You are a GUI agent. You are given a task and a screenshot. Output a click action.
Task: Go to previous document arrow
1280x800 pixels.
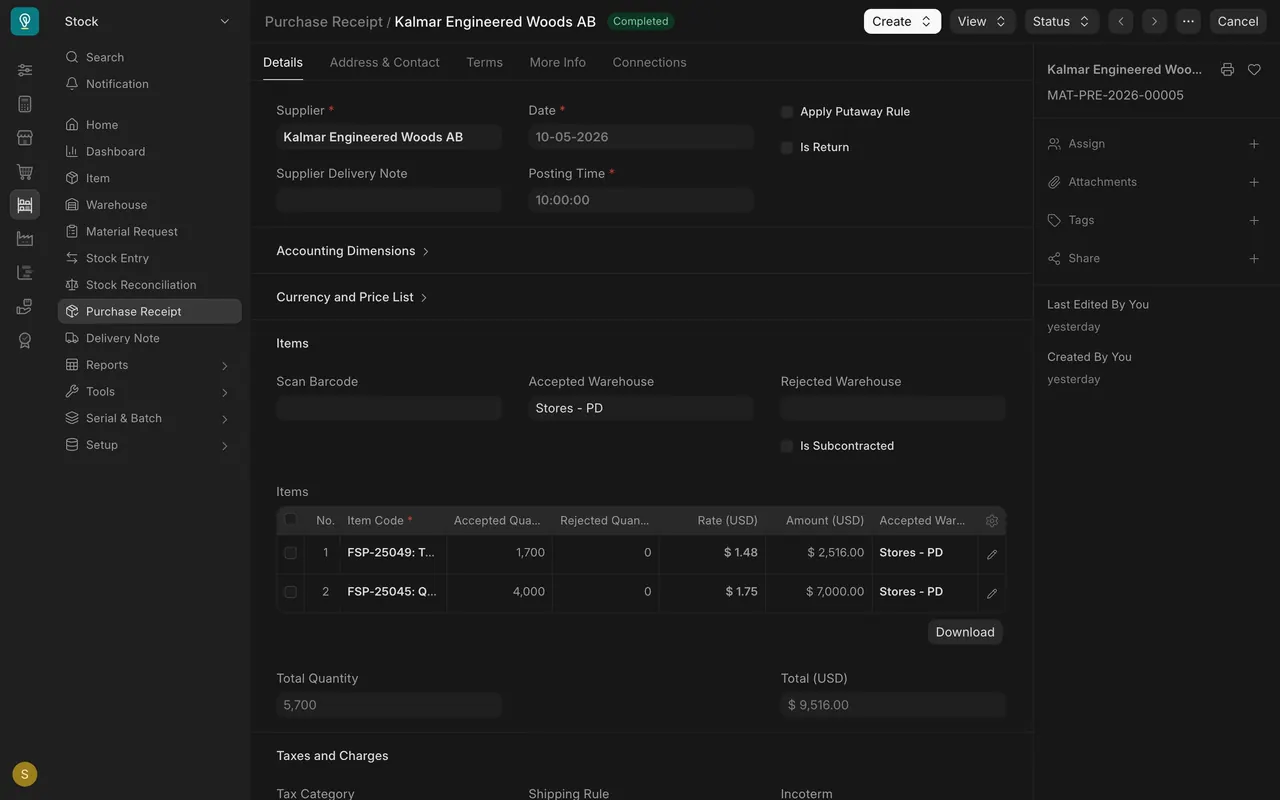click(1121, 21)
